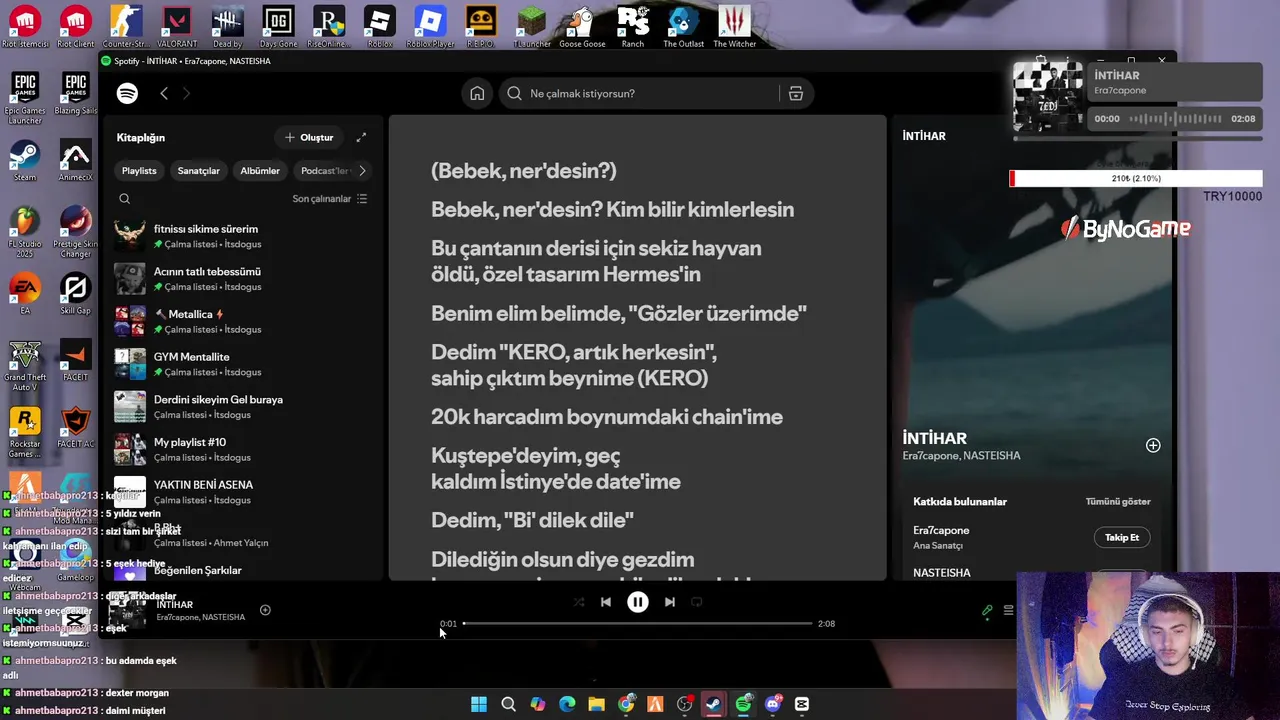Click lyric line '20k harcadım boynumdaki chain'ime'
The width and height of the screenshot is (1280, 720).
[x=607, y=417]
